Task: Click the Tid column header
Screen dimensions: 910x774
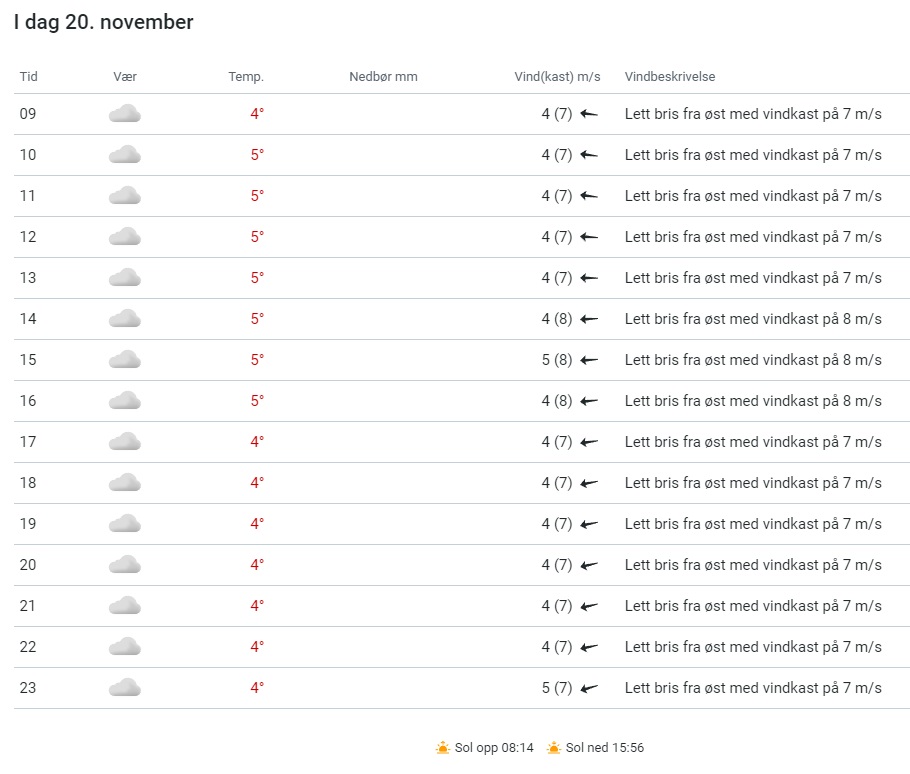Action: coord(29,77)
